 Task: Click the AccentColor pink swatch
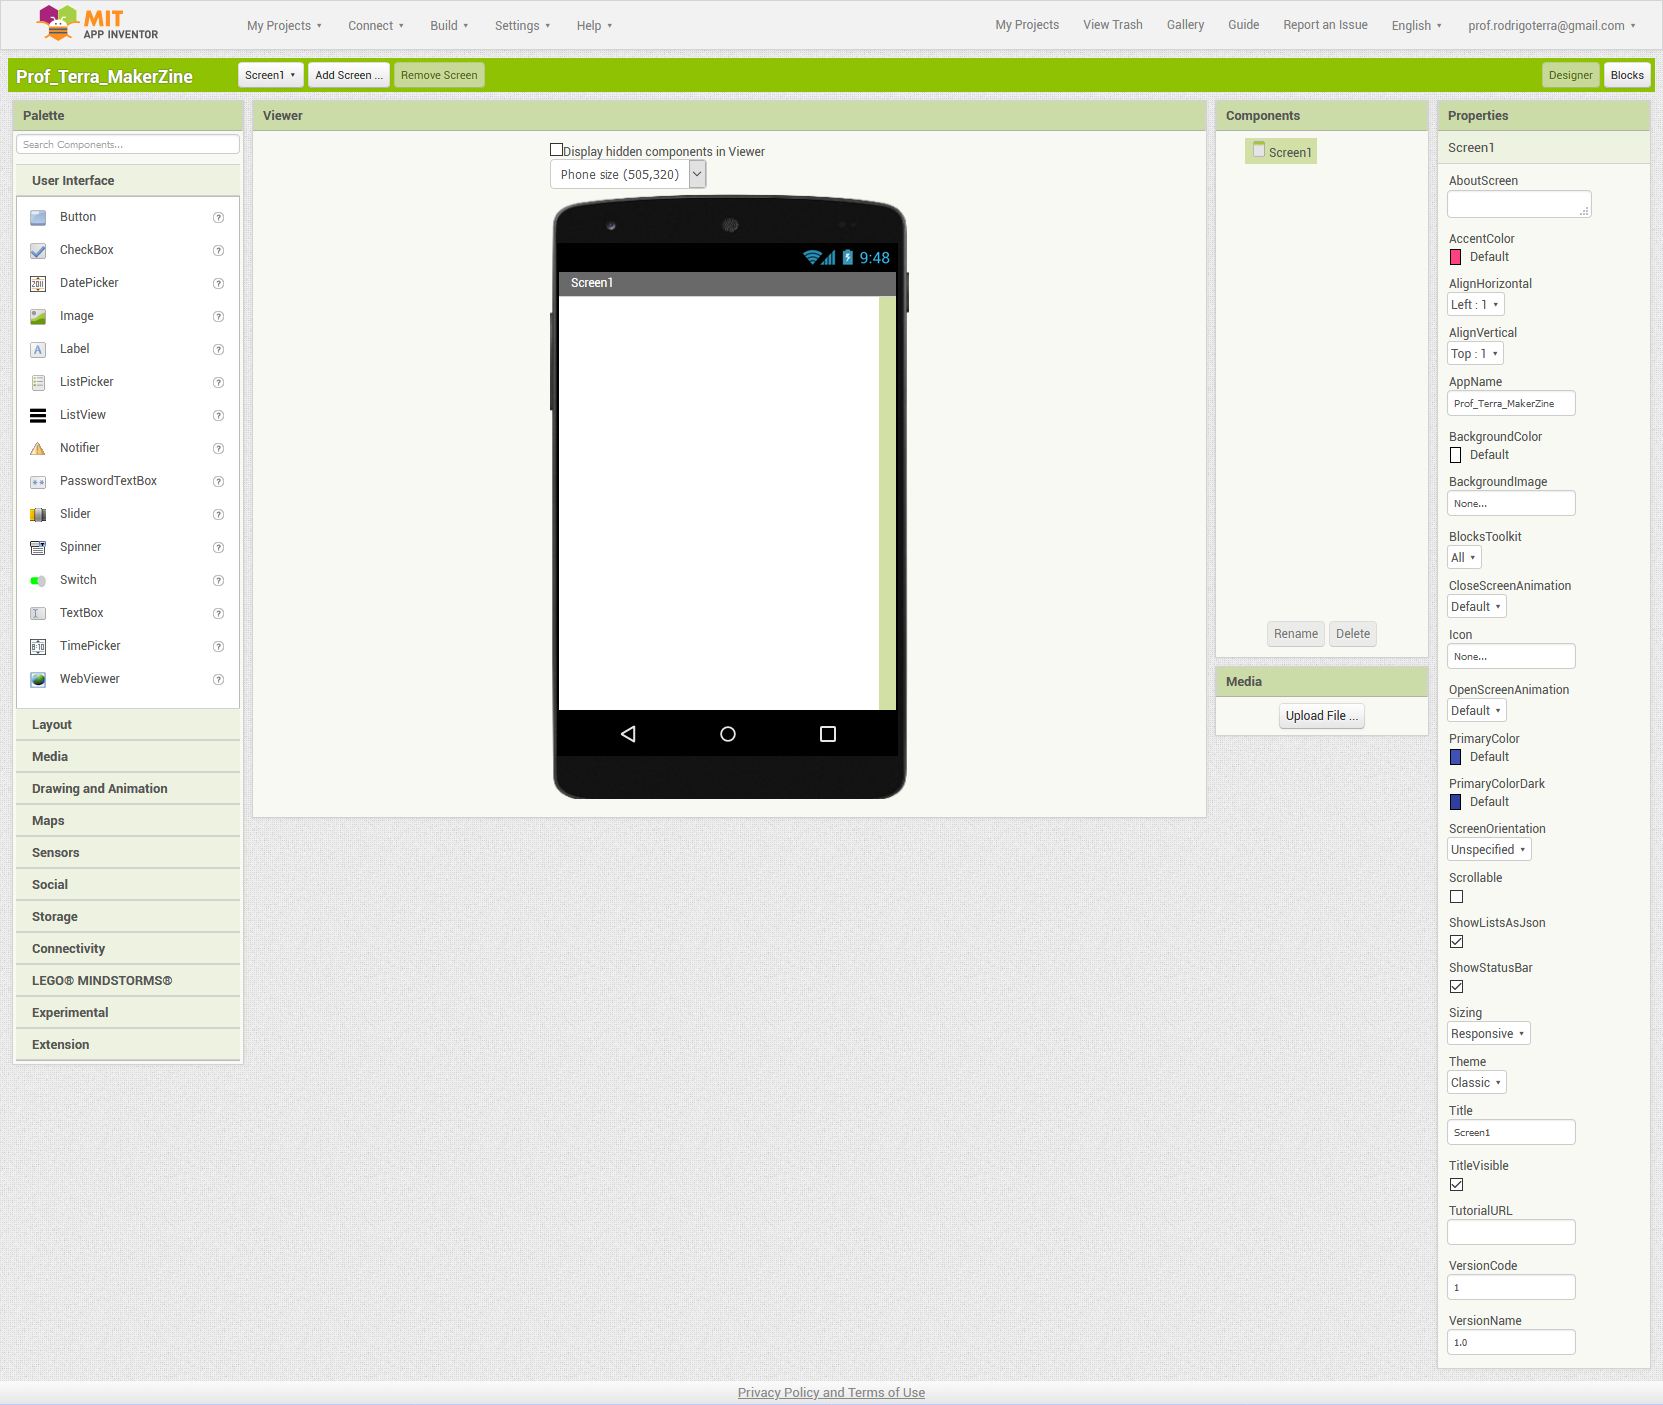coord(1456,257)
